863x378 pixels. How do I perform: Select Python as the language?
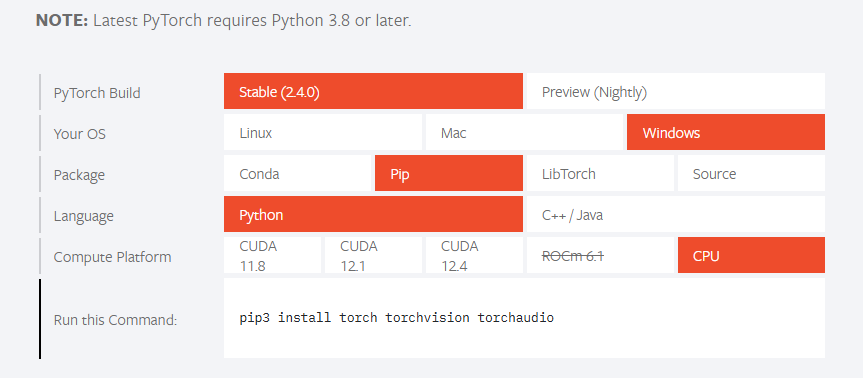coord(373,214)
